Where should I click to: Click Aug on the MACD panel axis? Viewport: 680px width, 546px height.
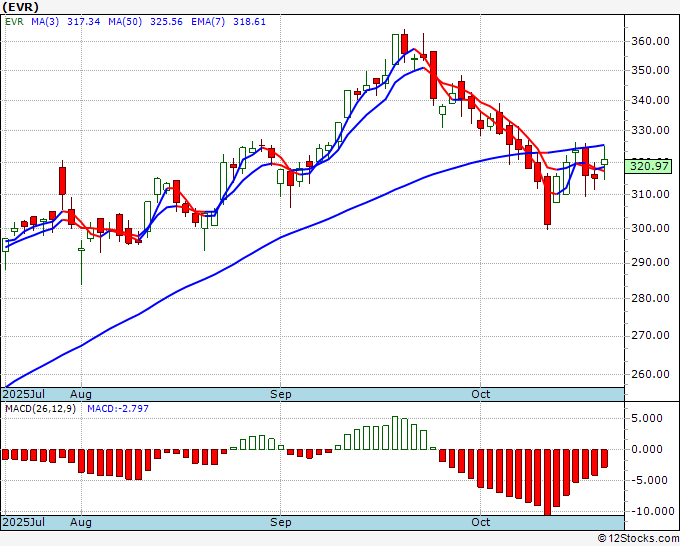[81, 522]
